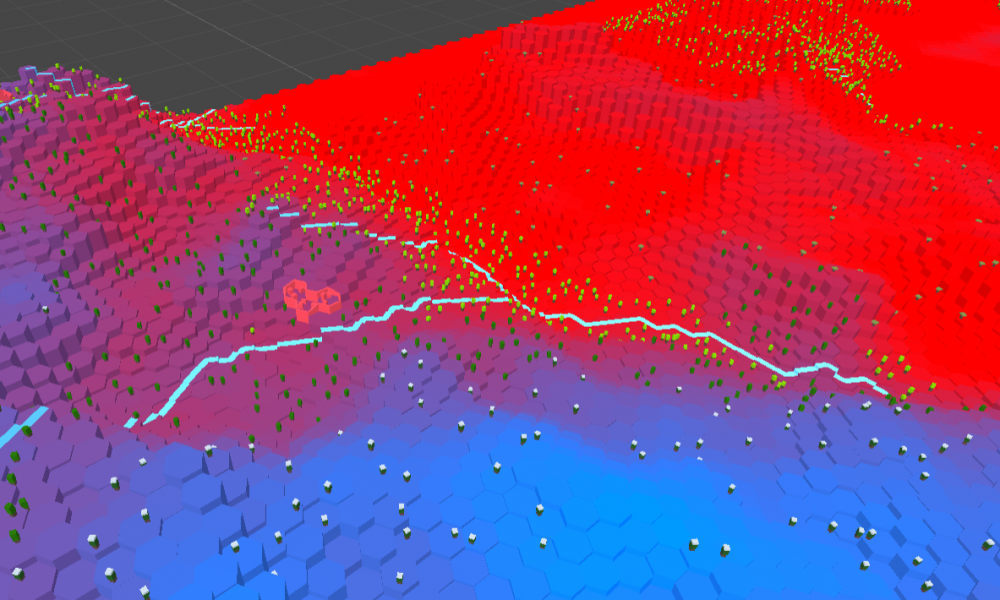Viewport: 1000px width, 600px height.
Task: Select a purple hex on the left hillside
Action: coord(60,330)
